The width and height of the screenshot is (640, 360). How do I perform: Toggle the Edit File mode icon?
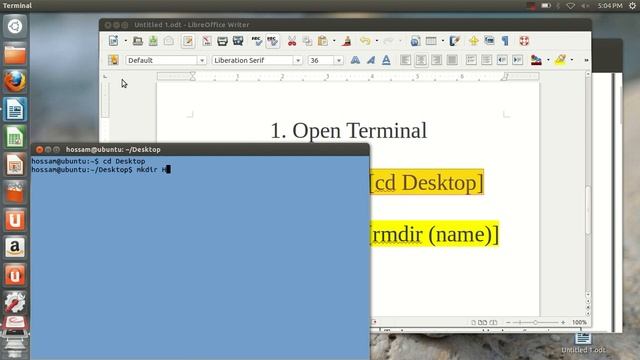point(188,41)
